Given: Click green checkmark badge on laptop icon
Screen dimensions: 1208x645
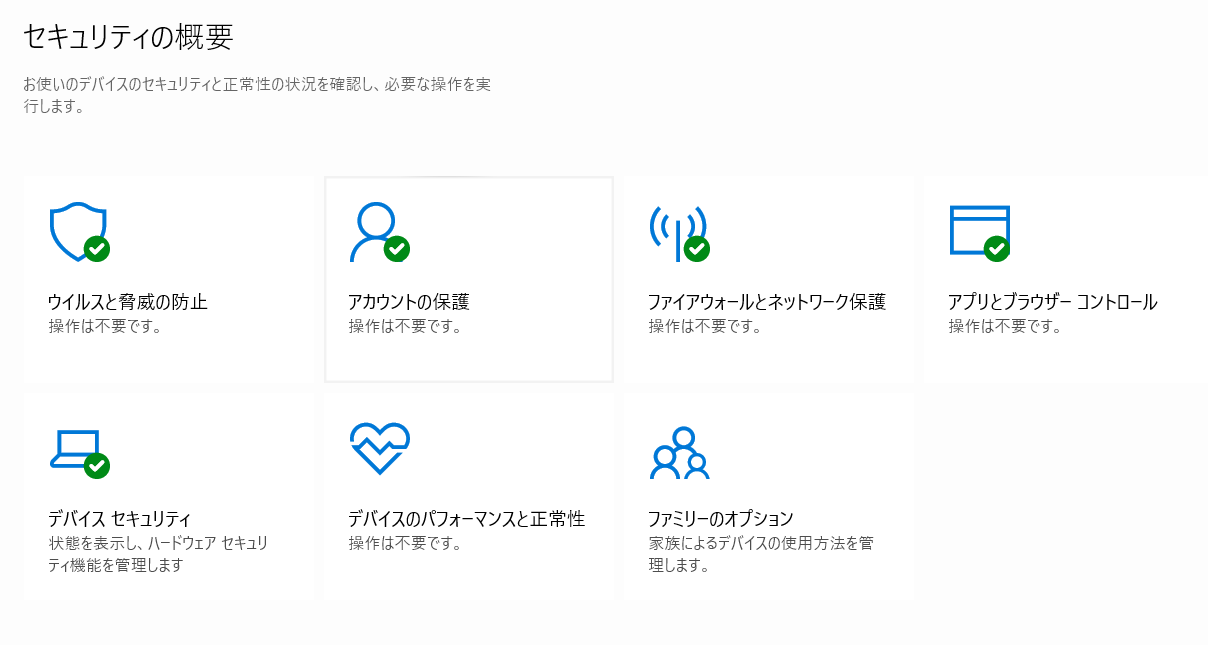Looking at the screenshot, I should [97, 465].
